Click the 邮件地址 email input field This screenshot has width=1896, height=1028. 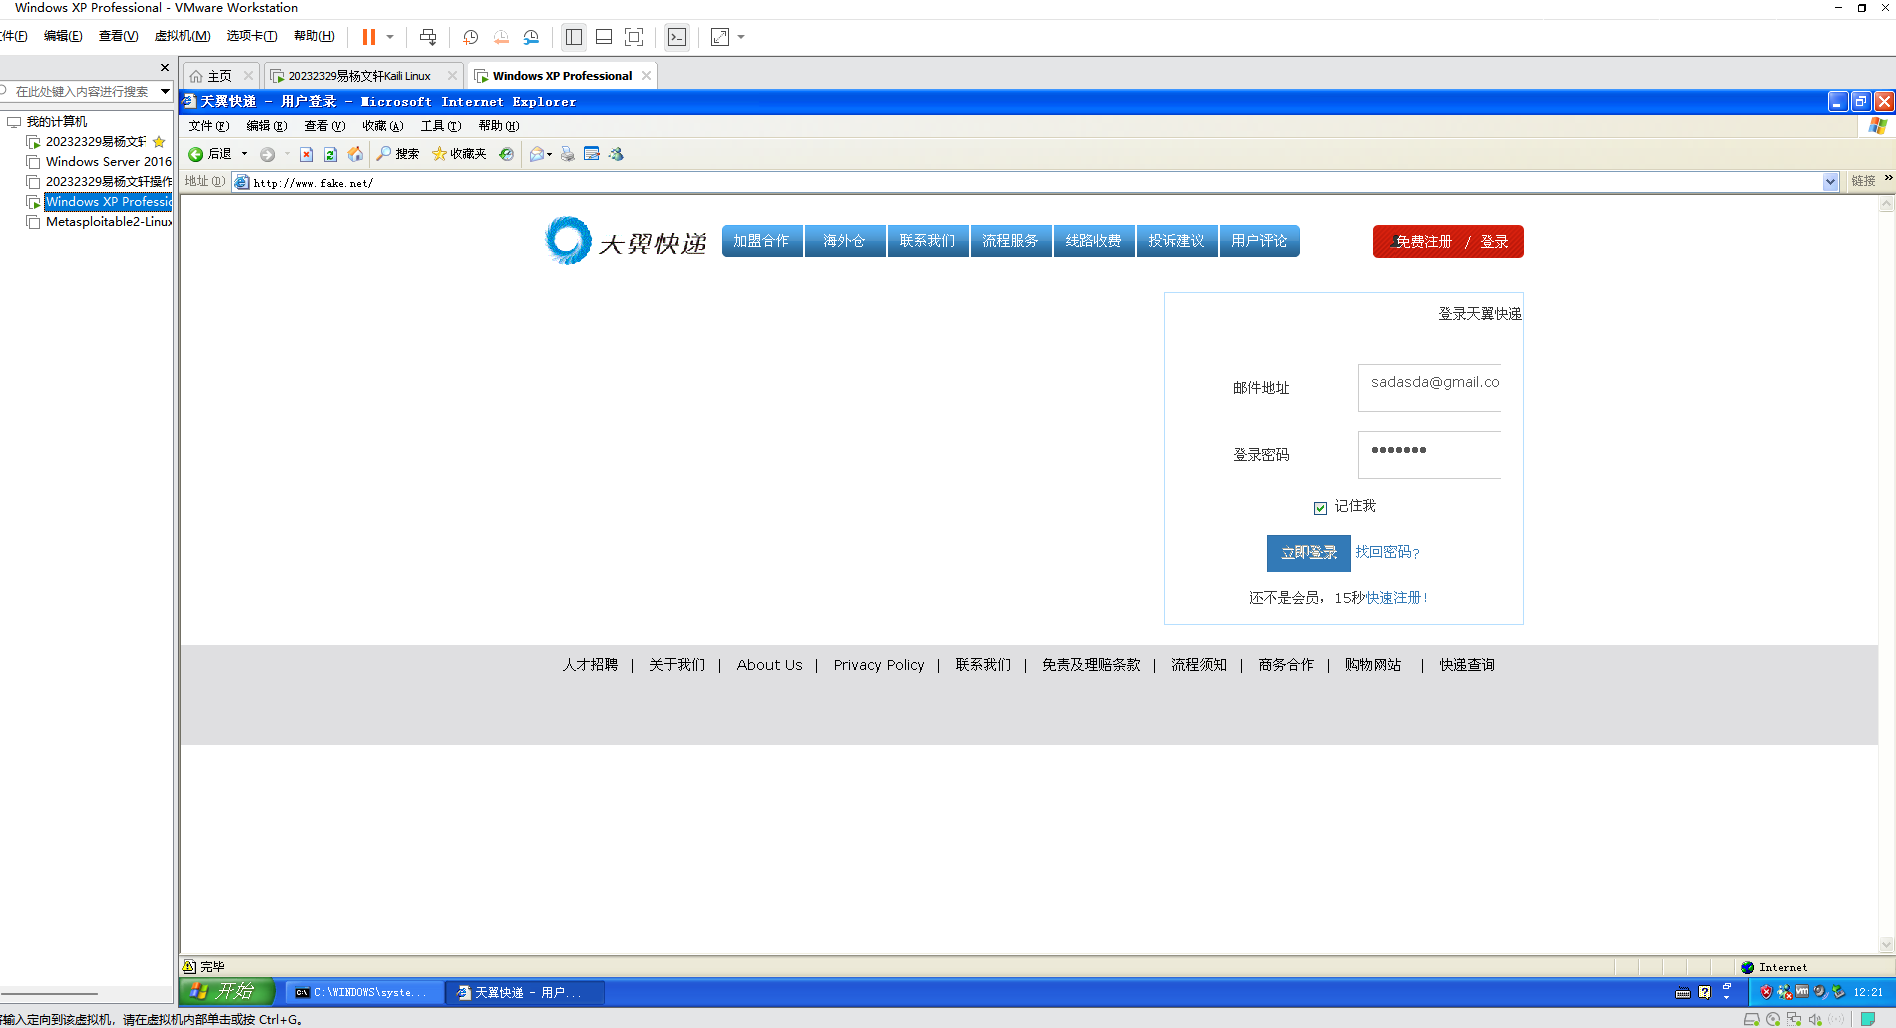1430,387
